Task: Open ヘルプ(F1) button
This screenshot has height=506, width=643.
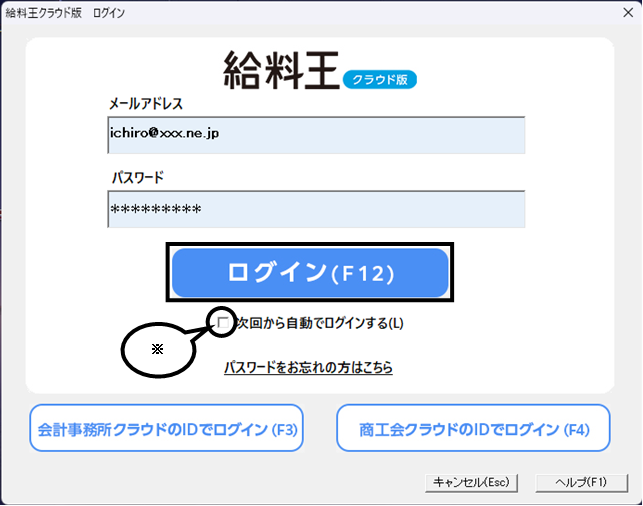Action: point(581,483)
